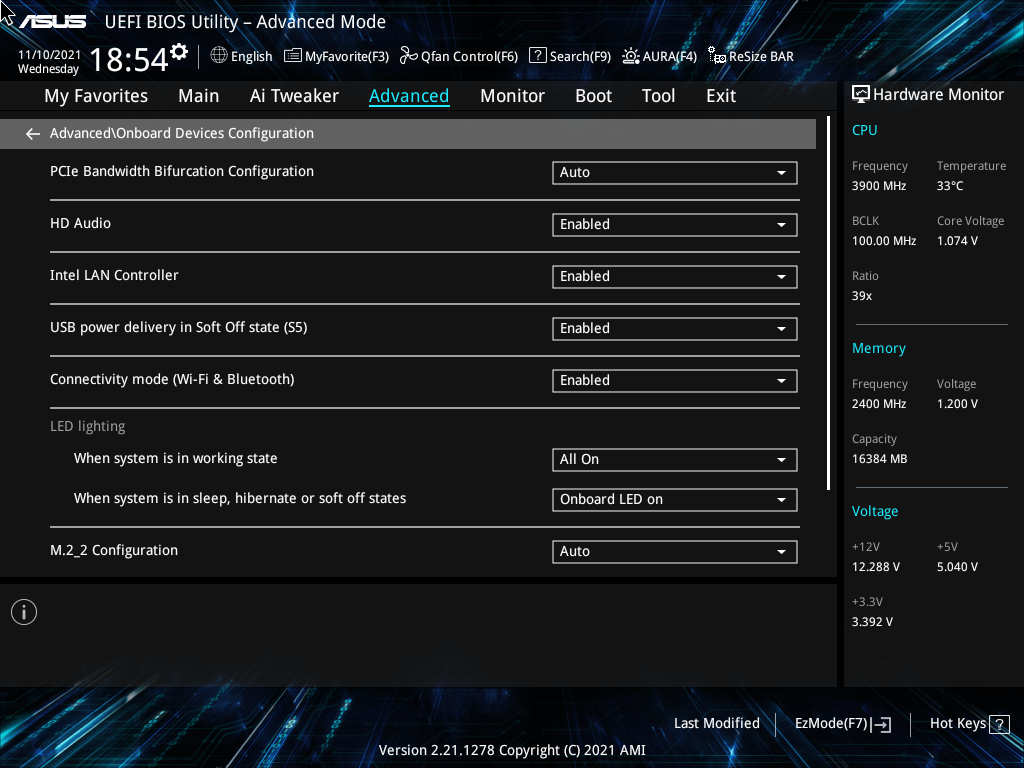The width and height of the screenshot is (1024, 768).
Task: Select the Advanced tab
Action: [x=409, y=96]
